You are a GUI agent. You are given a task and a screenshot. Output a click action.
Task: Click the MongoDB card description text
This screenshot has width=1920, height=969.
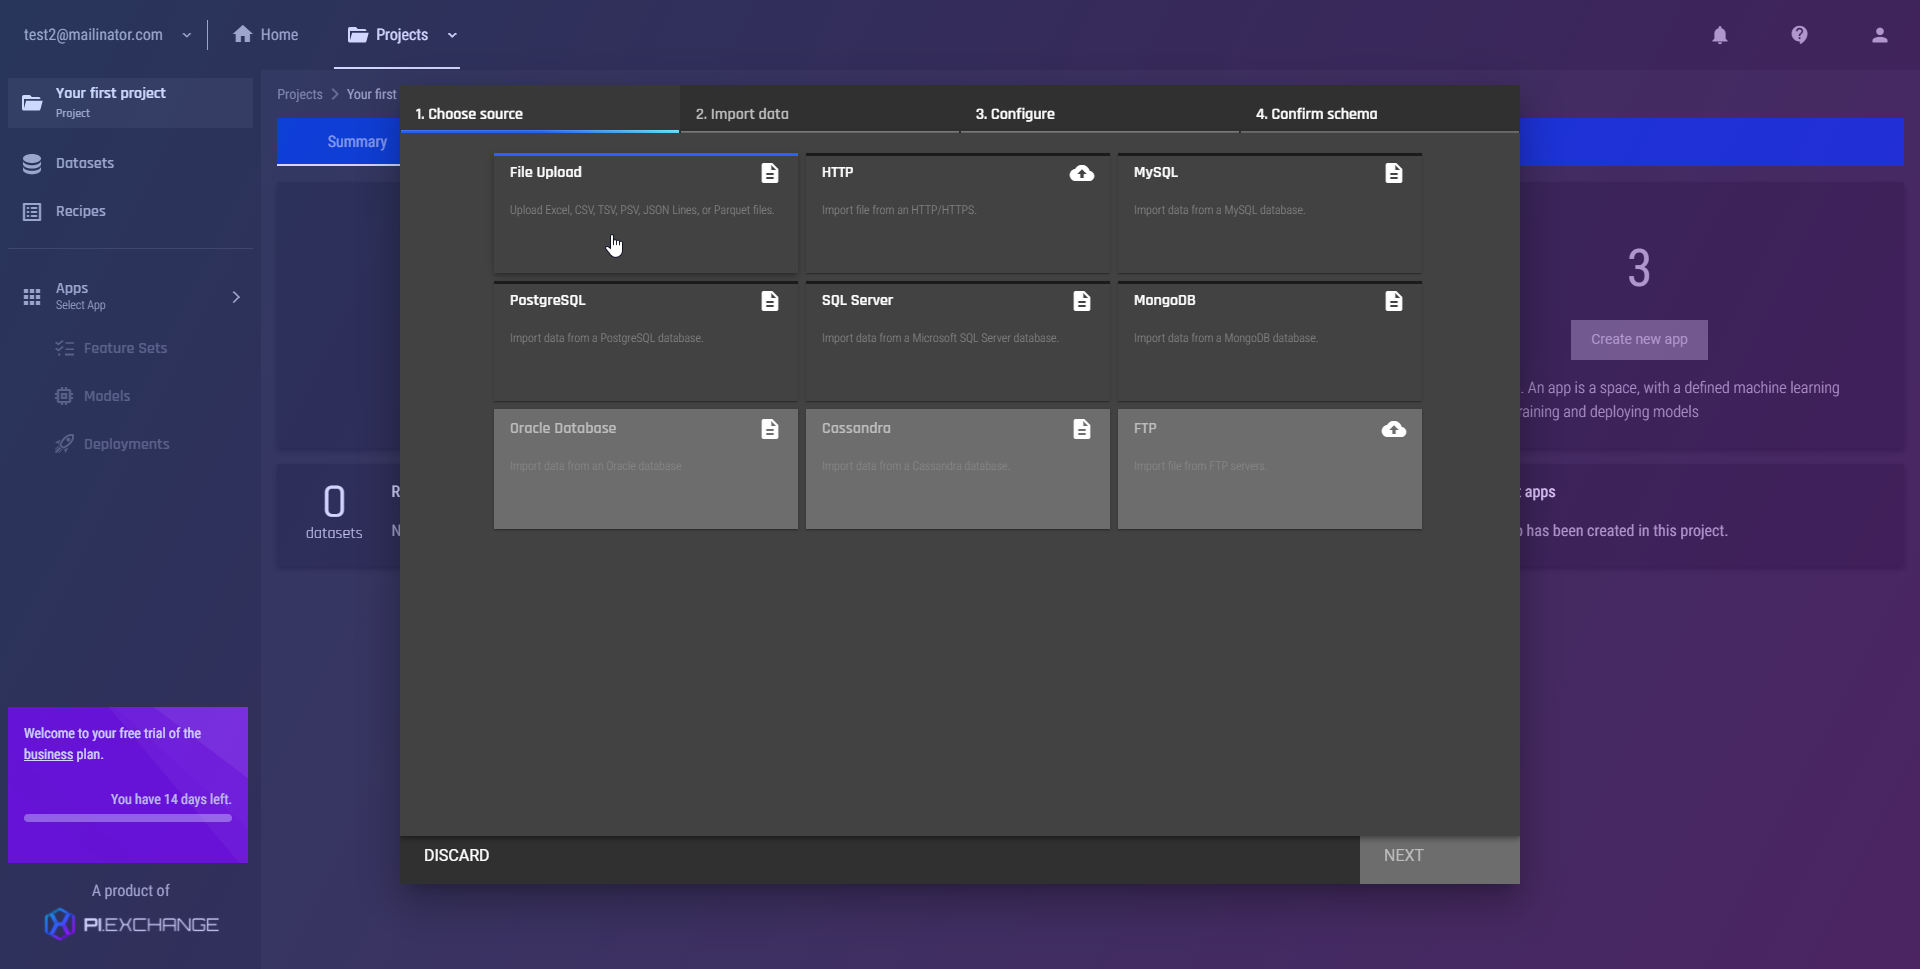(x=1225, y=338)
